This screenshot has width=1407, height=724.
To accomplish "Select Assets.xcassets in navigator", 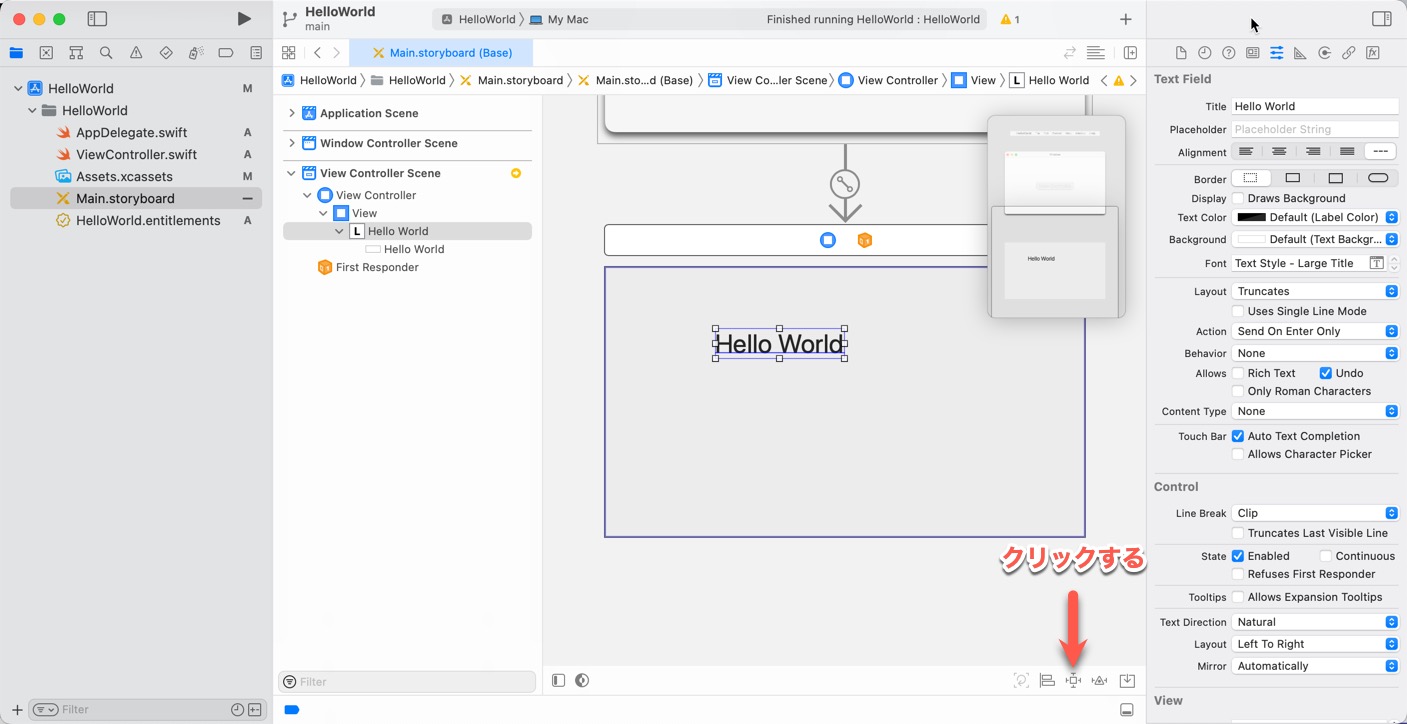I will [x=124, y=176].
